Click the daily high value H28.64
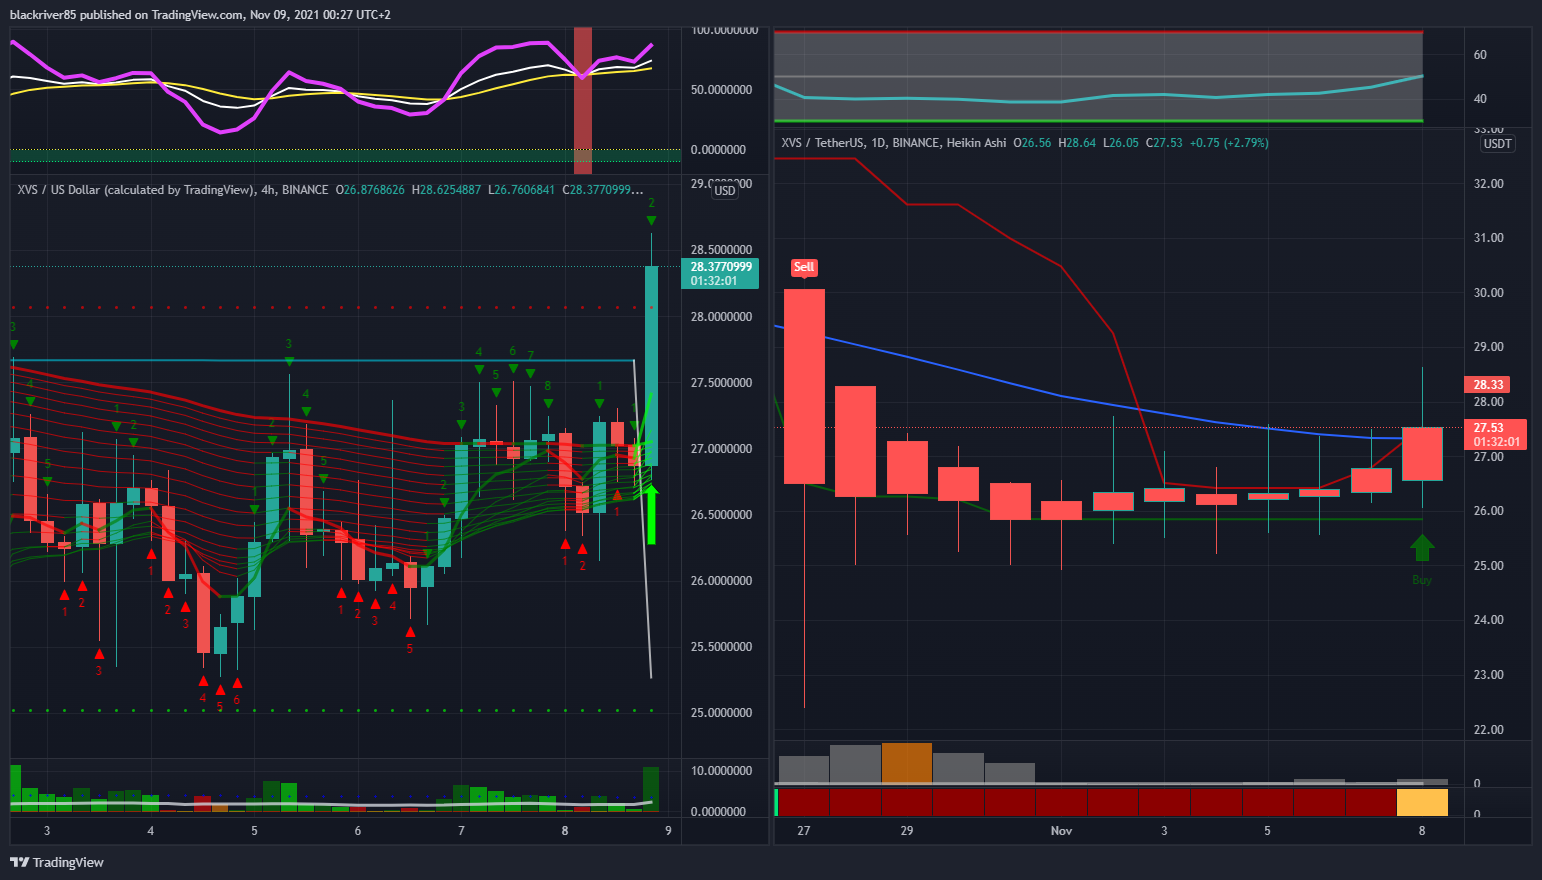Viewport: 1542px width, 880px height. (x=1077, y=143)
